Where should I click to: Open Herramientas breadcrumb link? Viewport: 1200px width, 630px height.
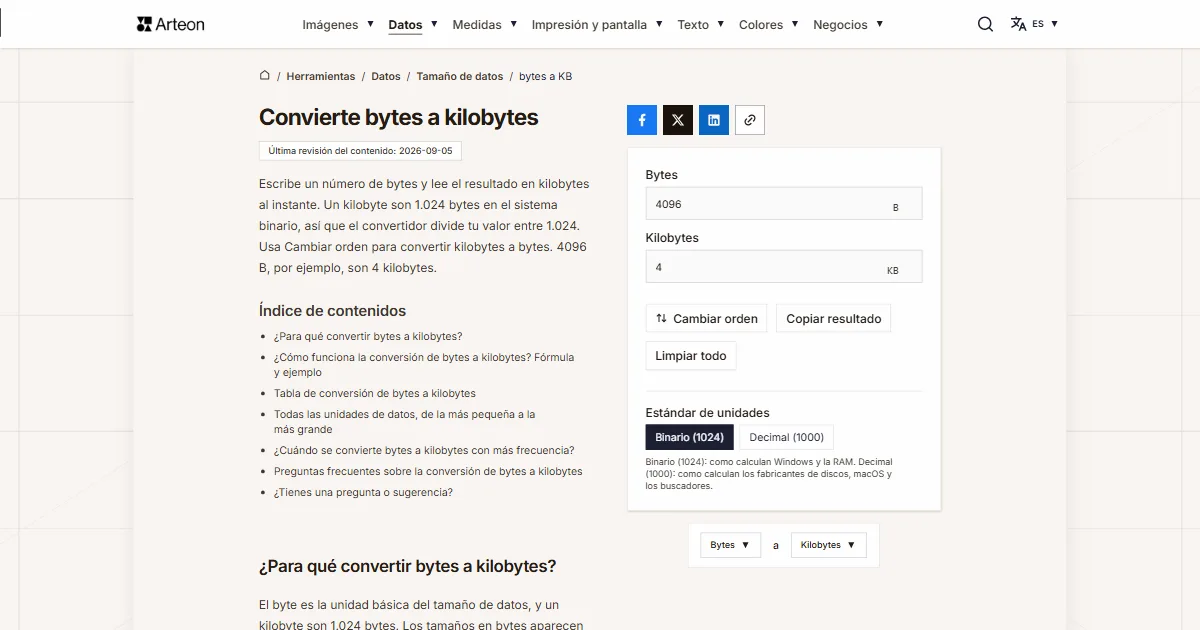[x=321, y=76]
